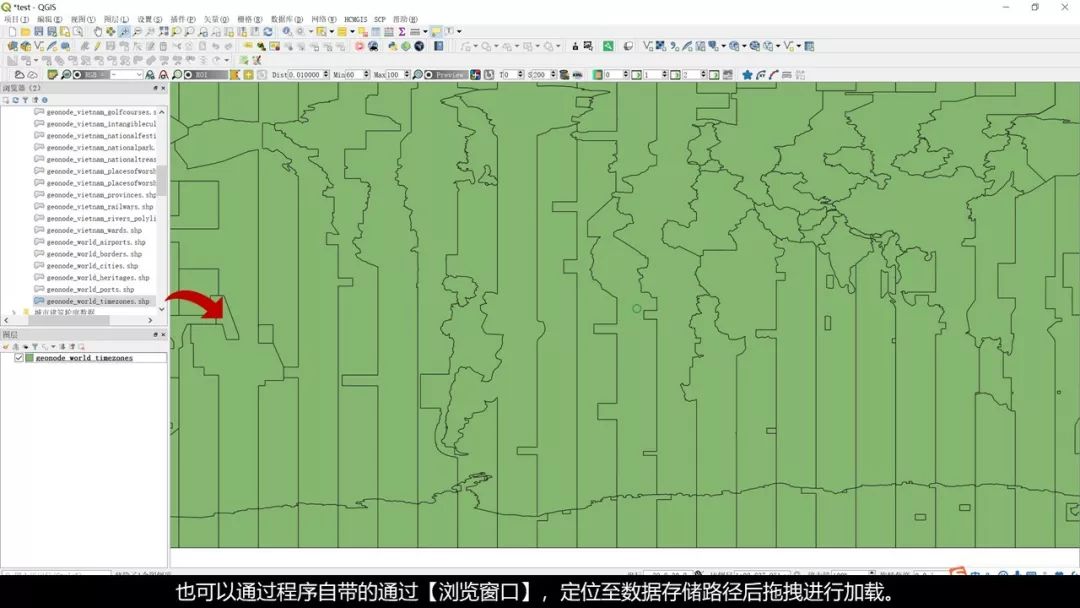Viewport: 1080px width, 608px height.
Task: Click the Refresh map icon
Action: pyautogui.click(x=267, y=32)
